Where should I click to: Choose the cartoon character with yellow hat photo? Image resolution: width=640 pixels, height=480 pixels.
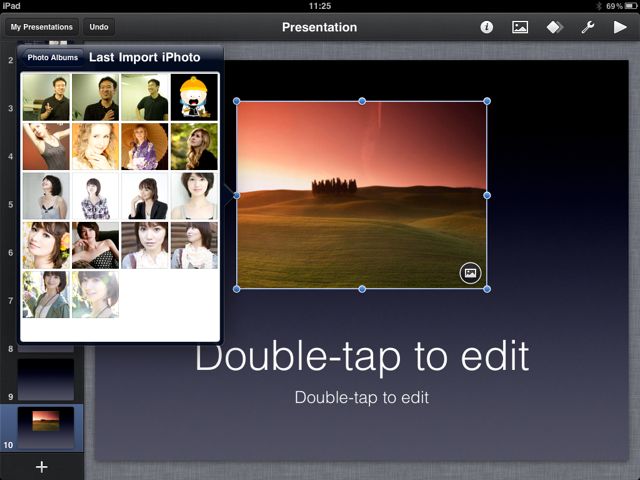[194, 97]
